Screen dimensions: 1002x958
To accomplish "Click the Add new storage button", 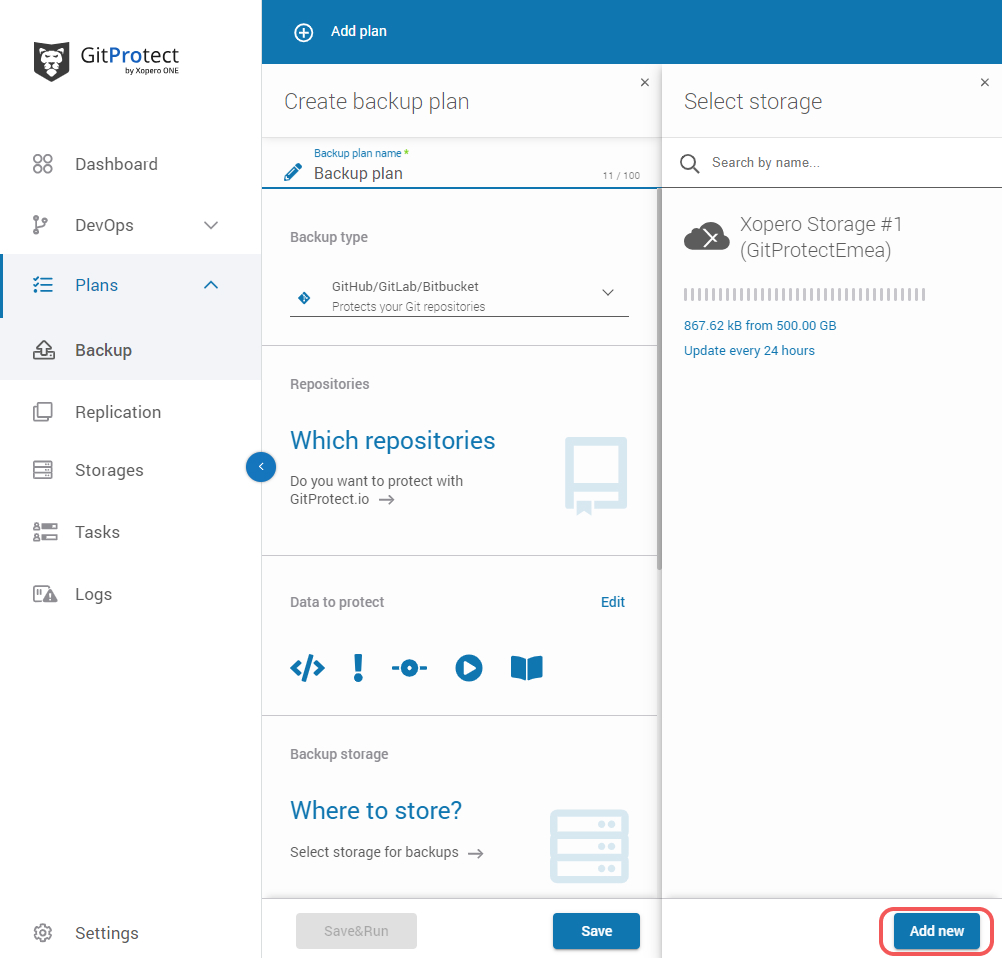I will pos(936,931).
